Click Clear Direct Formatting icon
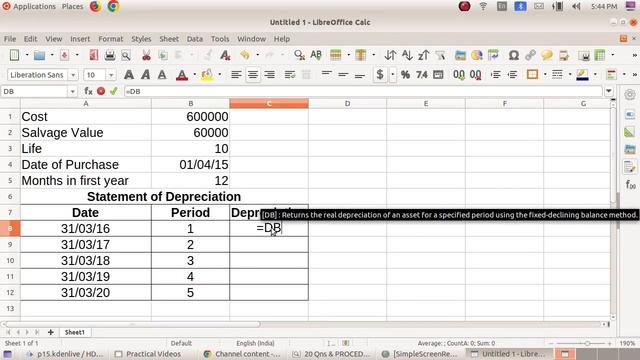Viewport: 640px width, 360px height. [x=225, y=55]
